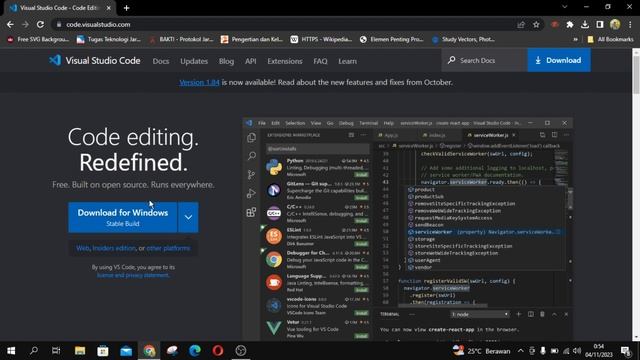
Task: Follow the Web link under download button
Action: (x=82, y=248)
